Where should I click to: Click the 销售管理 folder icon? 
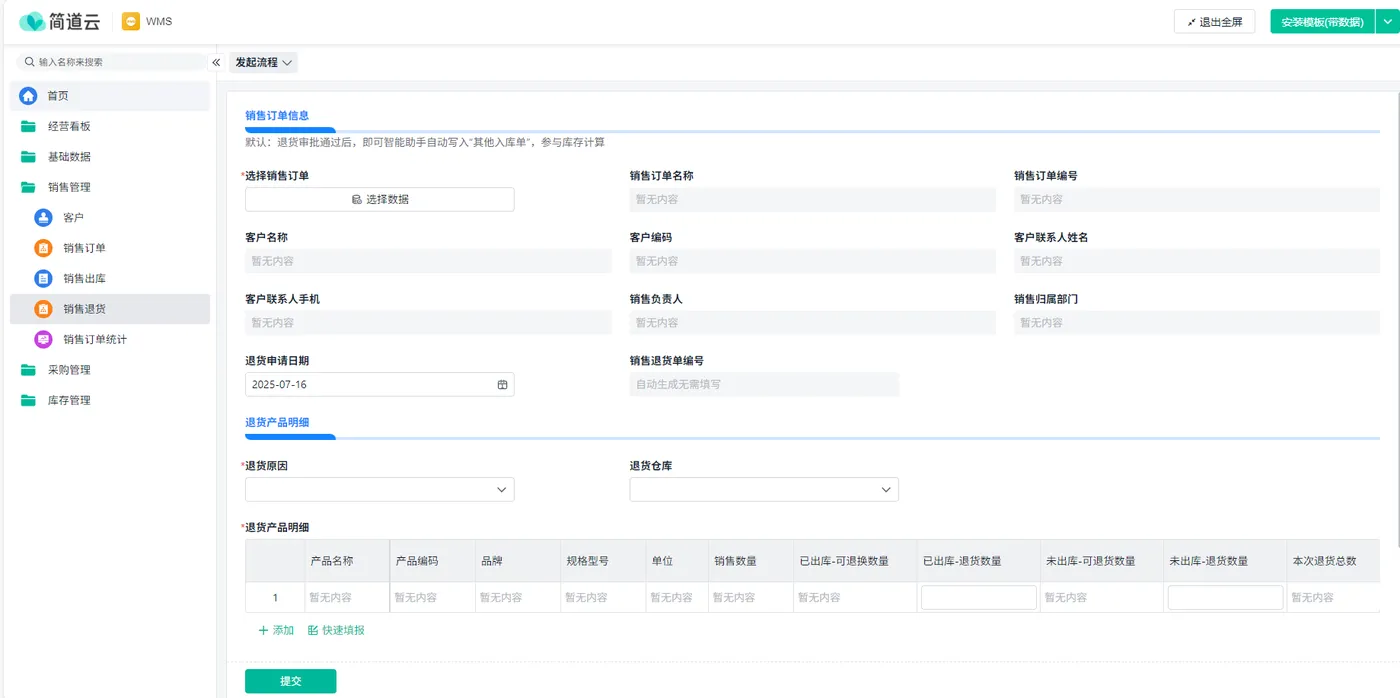[x=28, y=187]
